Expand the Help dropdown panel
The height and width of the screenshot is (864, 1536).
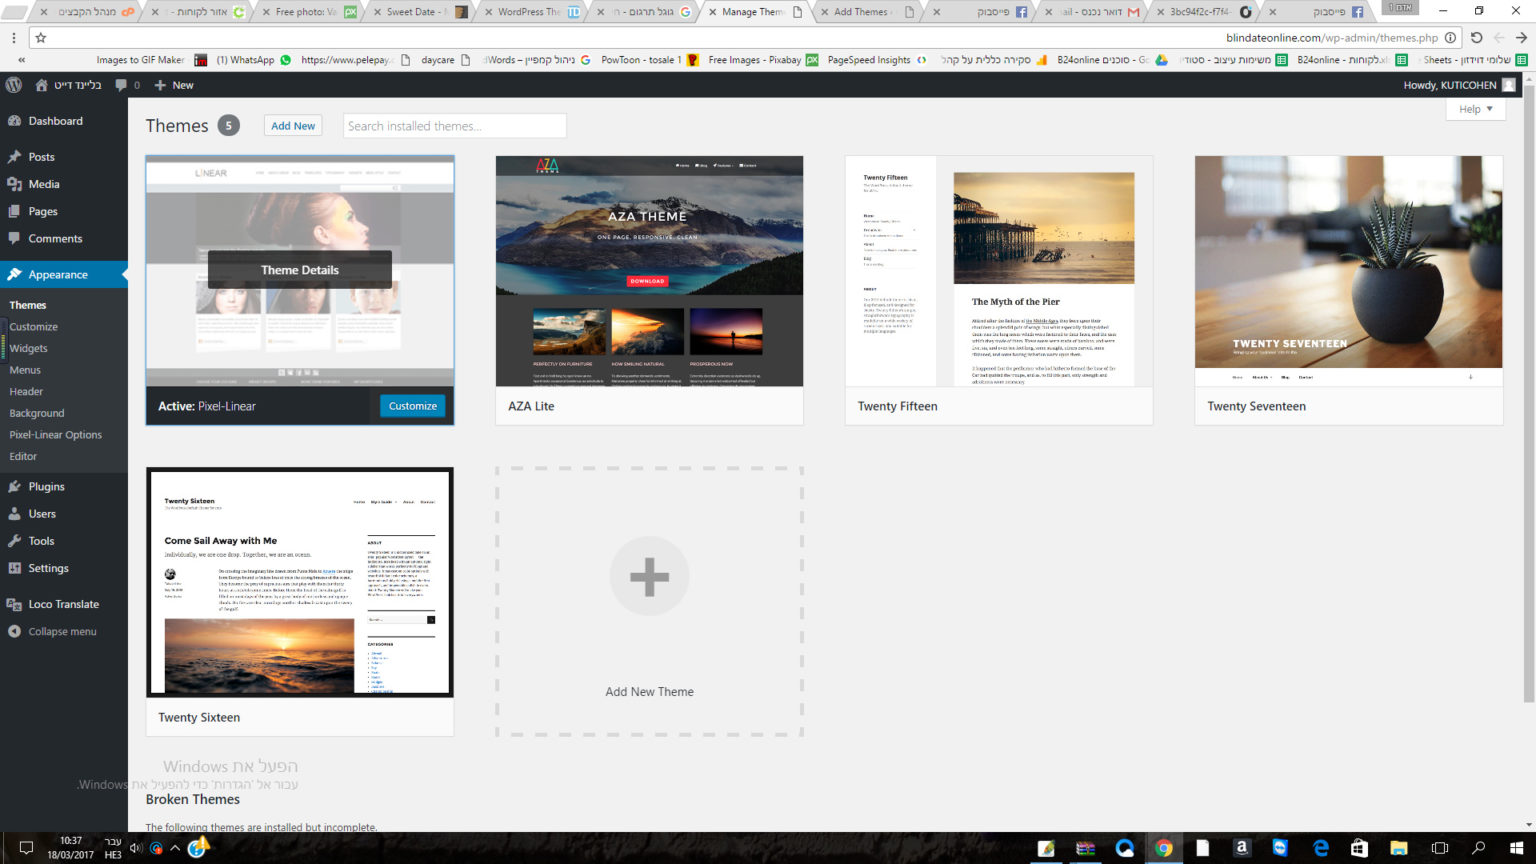click(1475, 109)
